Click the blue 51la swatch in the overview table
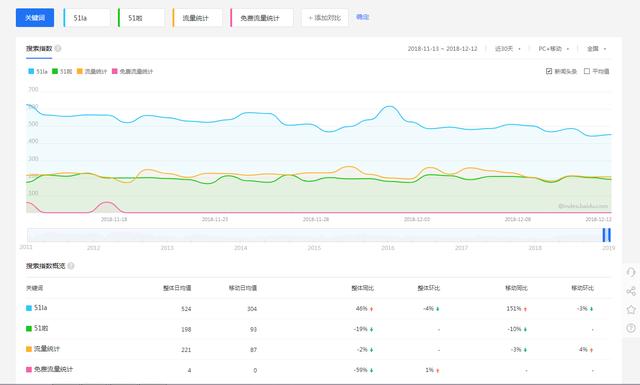Image resolution: width=640 pixels, height=385 pixels. (29, 308)
